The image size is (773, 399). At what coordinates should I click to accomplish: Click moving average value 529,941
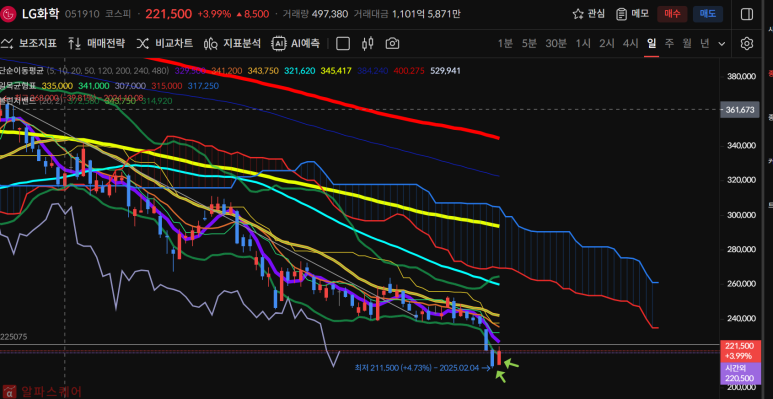(445, 71)
